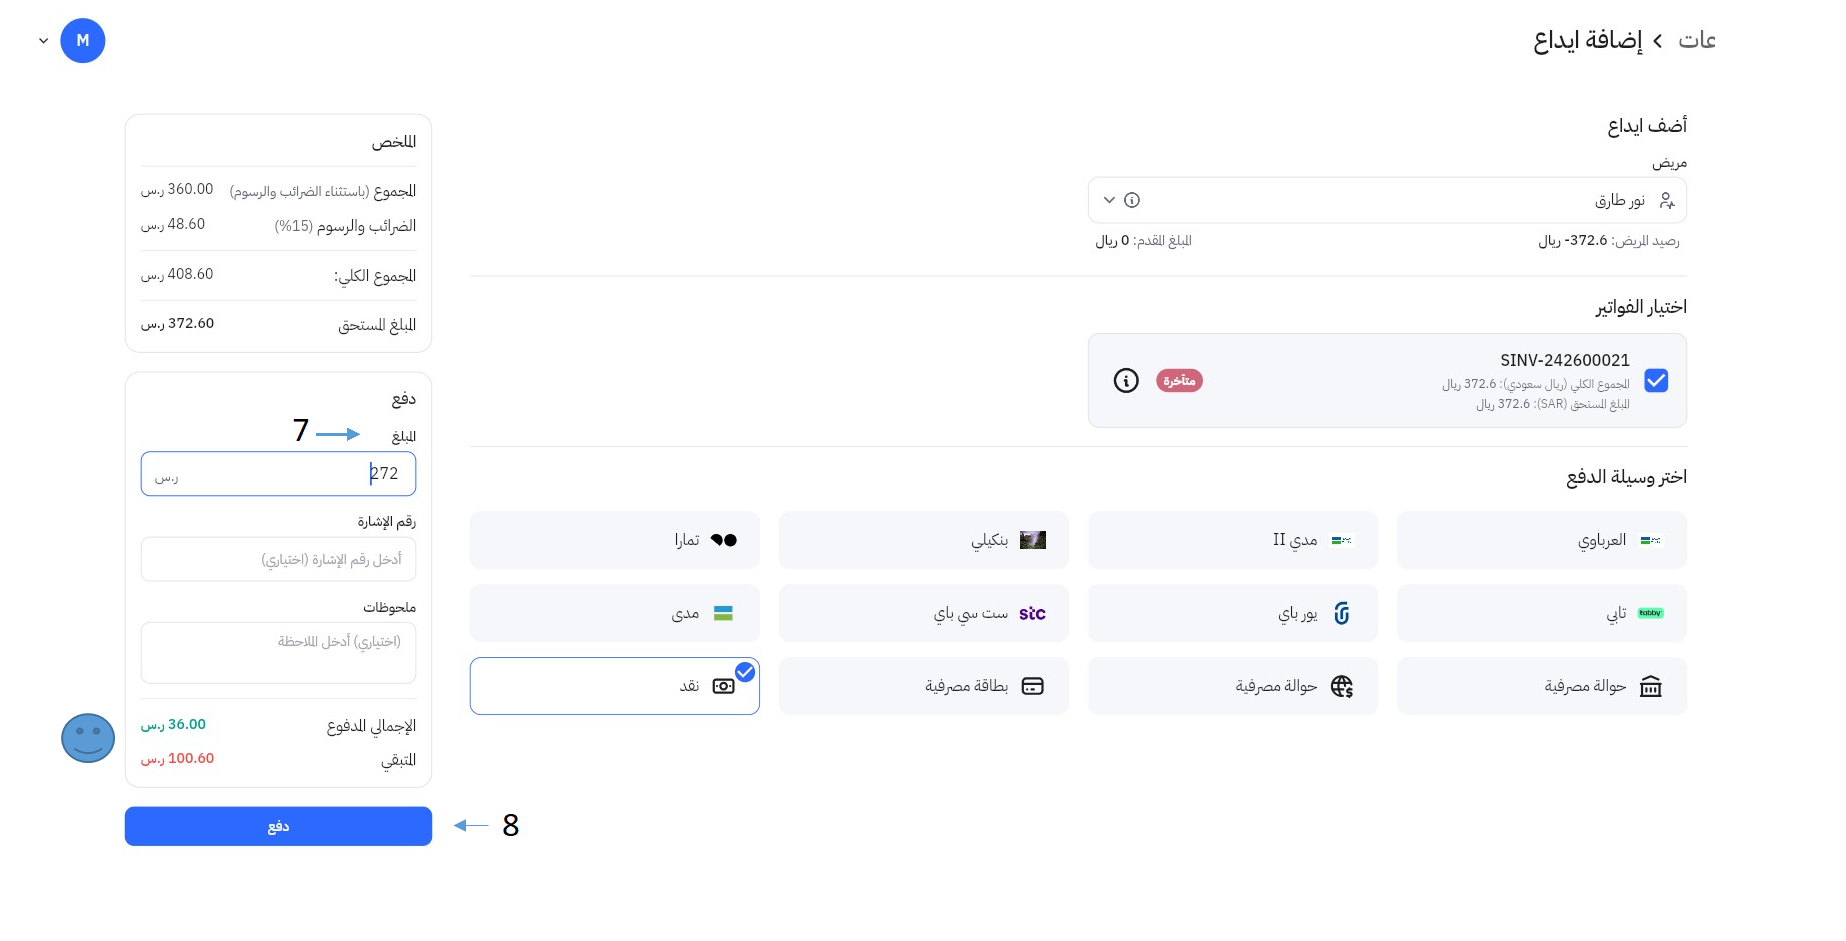
Task: Select the Tamara payment icon
Action: (x=724, y=540)
